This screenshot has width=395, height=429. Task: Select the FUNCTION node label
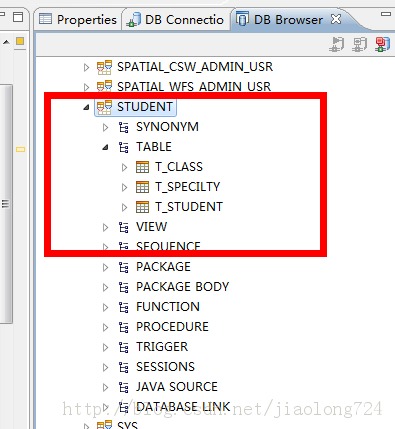(168, 307)
